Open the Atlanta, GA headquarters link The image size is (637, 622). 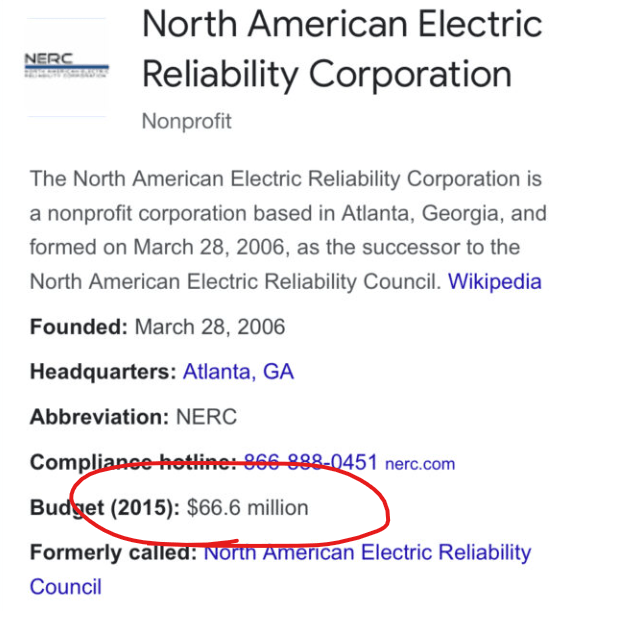[x=238, y=372]
